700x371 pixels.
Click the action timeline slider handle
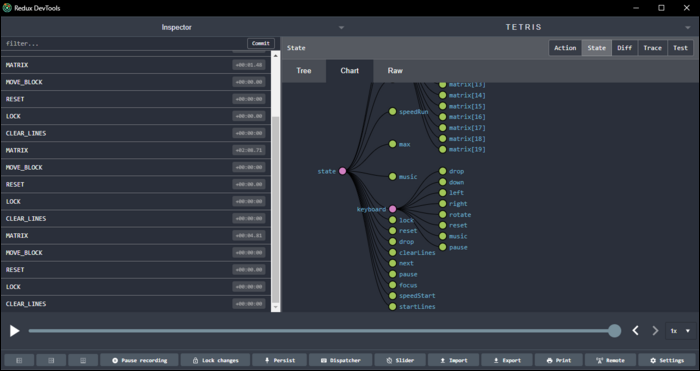[614, 331]
